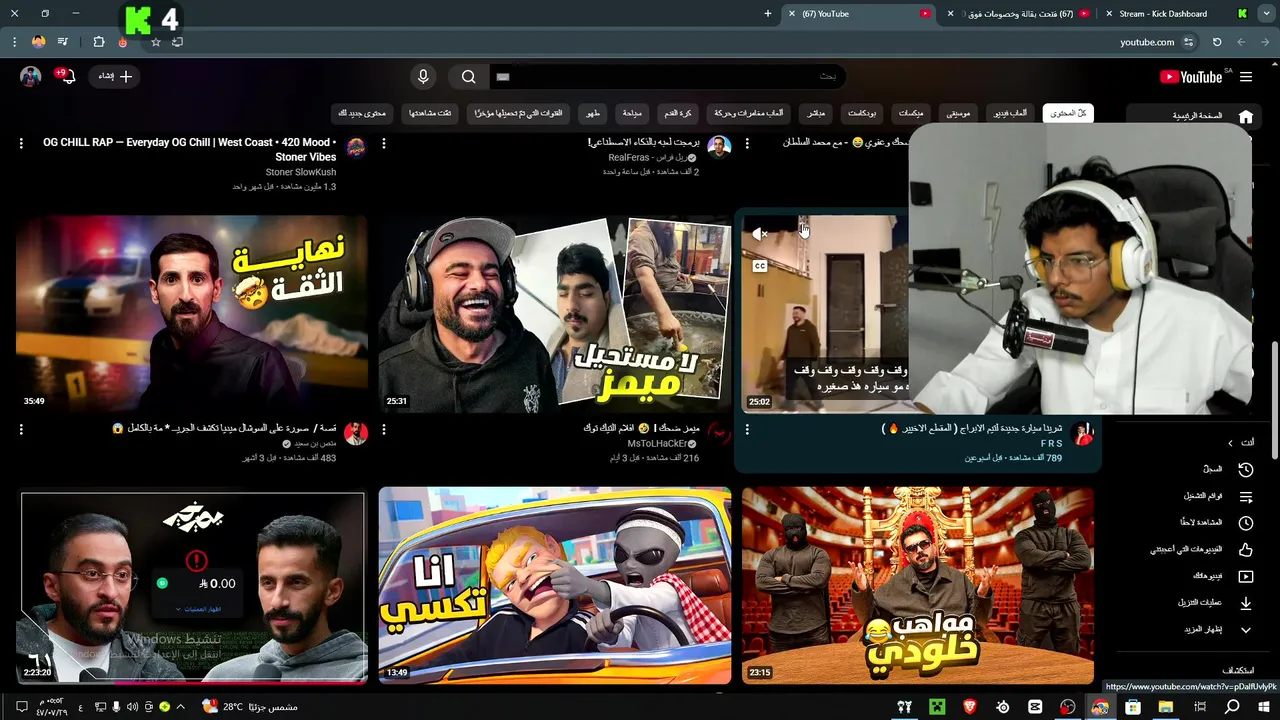Open options menu for RealFeras video
The width and height of the screenshot is (1280, 720).
coord(384,144)
